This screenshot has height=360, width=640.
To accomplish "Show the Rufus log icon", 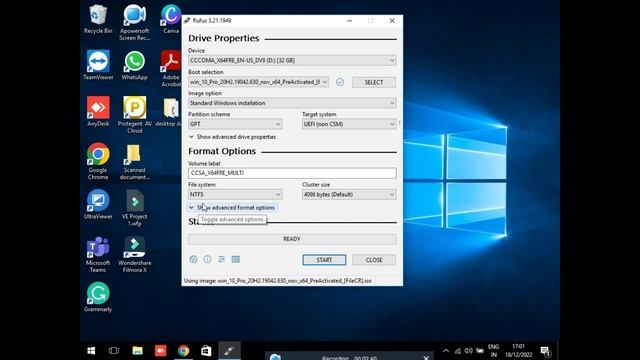I will tap(236, 259).
